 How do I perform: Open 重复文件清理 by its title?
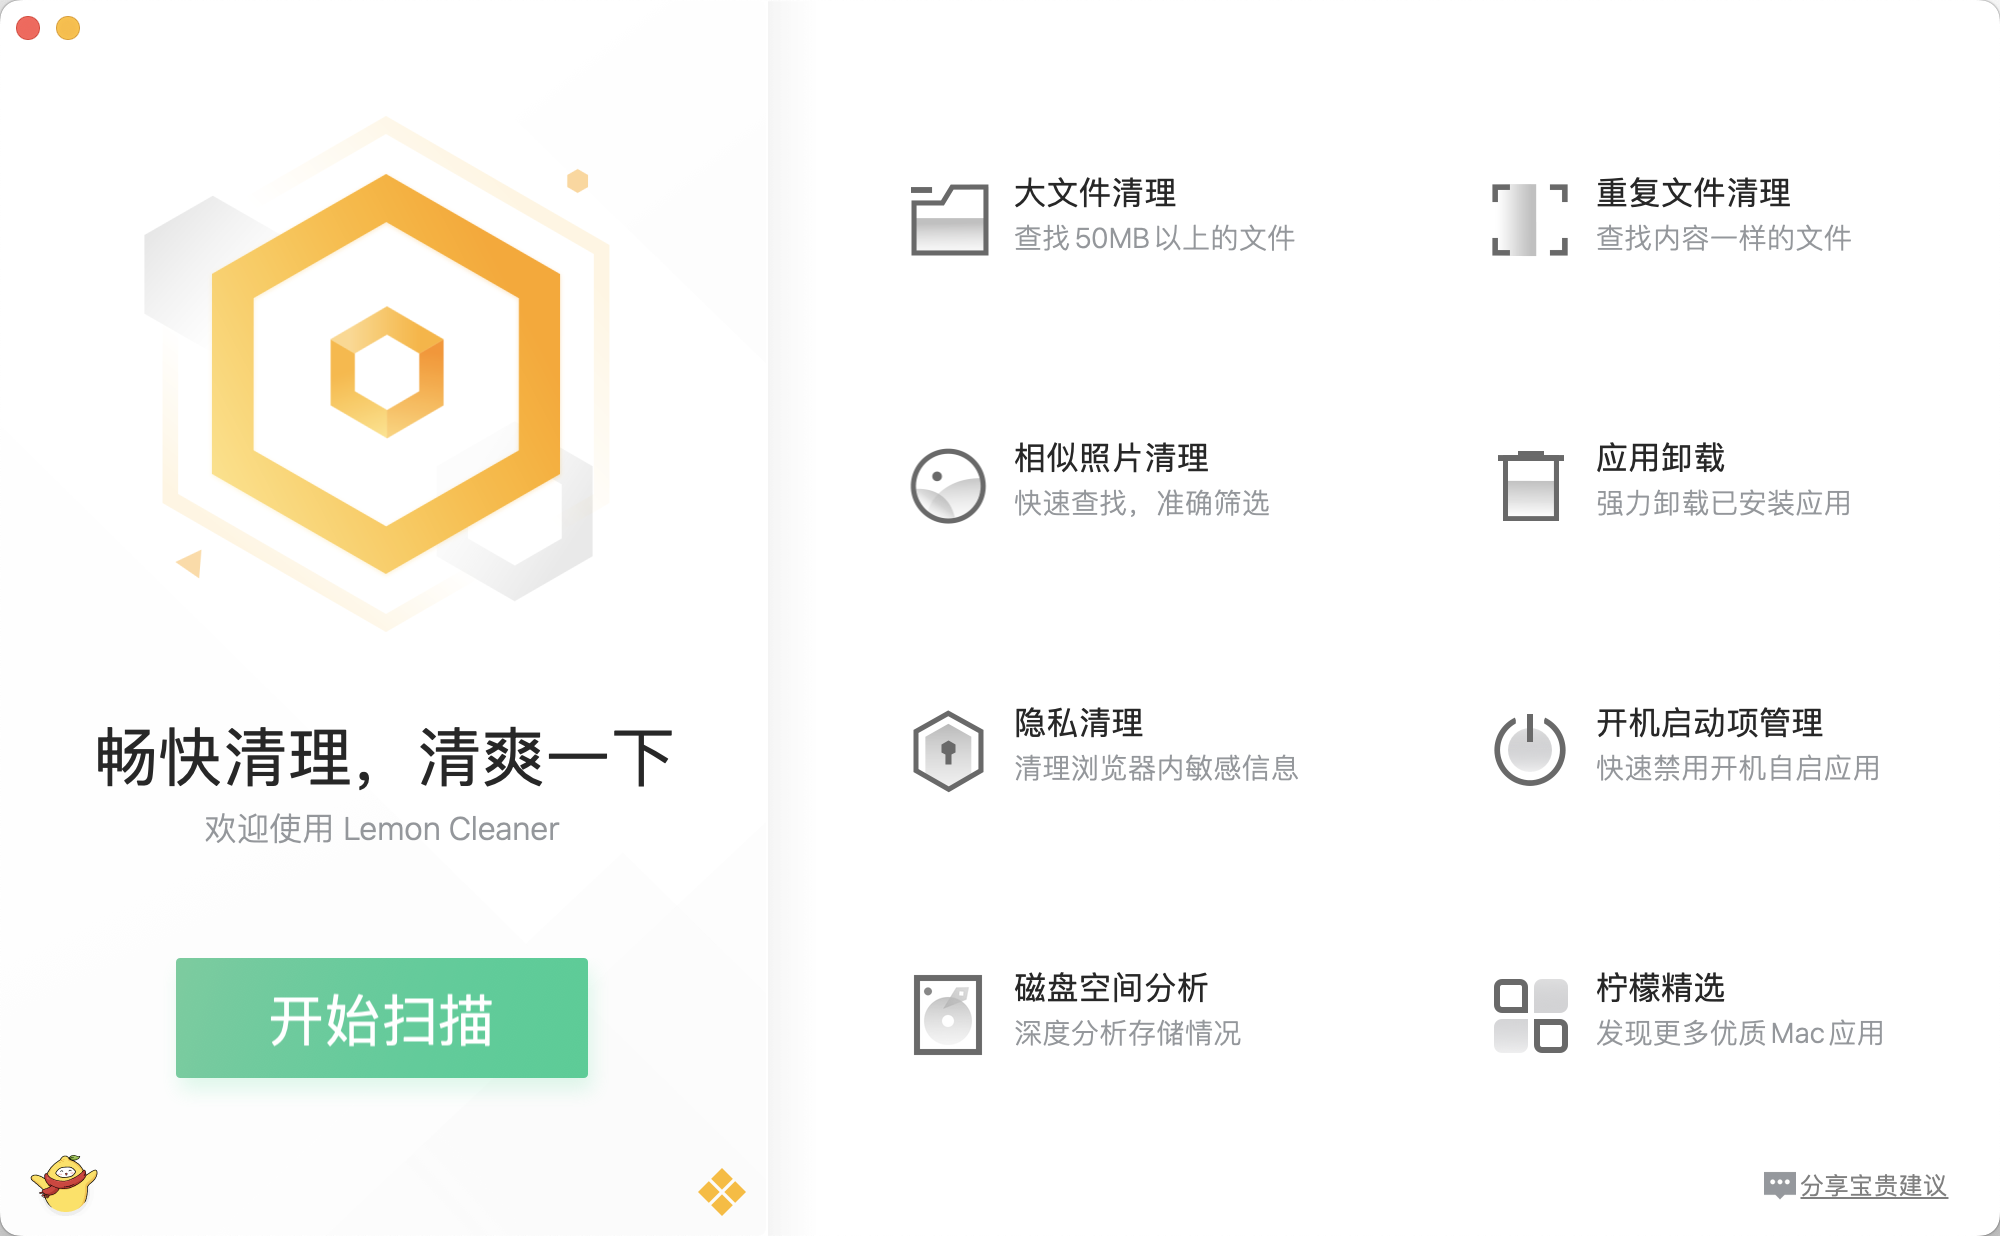pos(1693,193)
